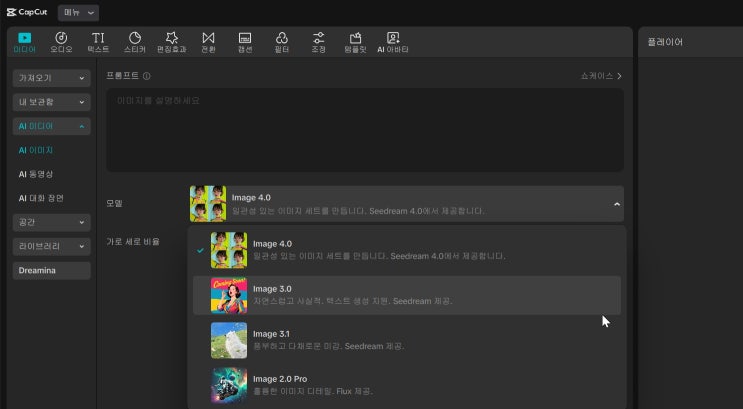Open the Dreamina sidebar button
The width and height of the screenshot is (743, 409).
tap(51, 271)
